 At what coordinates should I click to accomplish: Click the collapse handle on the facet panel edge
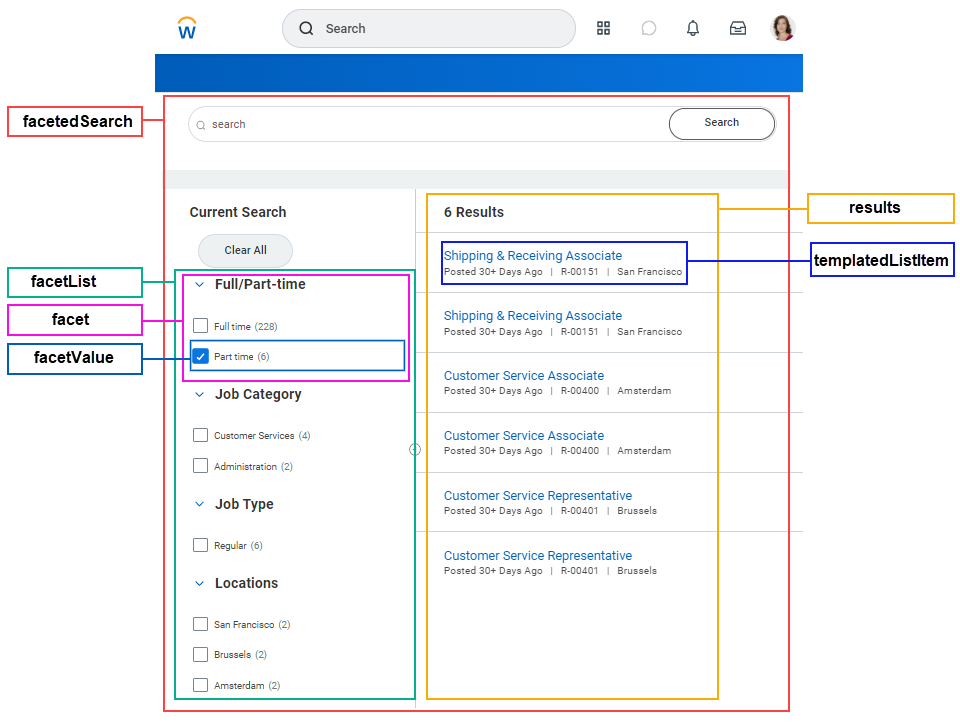click(x=414, y=450)
